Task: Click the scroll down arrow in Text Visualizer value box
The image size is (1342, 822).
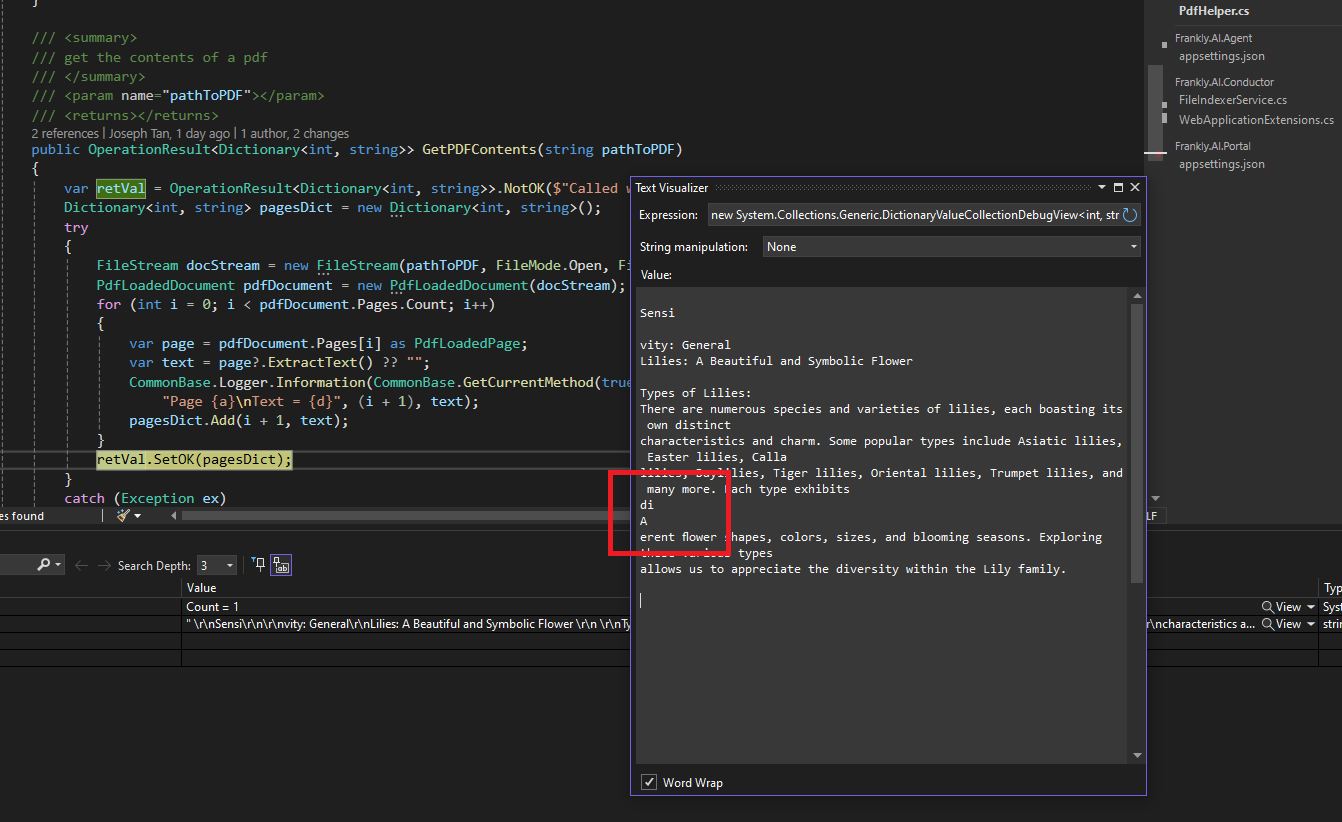Action: (x=1136, y=755)
